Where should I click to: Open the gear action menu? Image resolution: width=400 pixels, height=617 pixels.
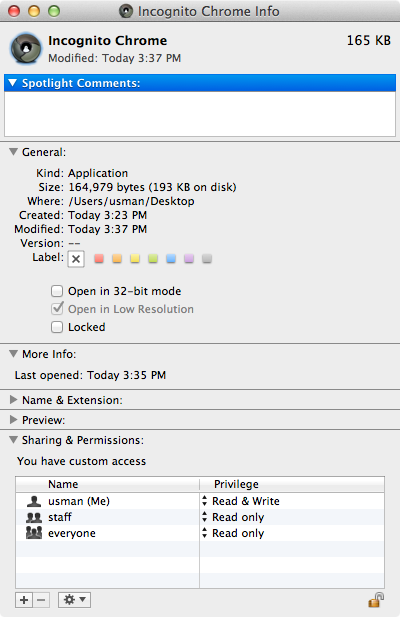tap(75, 600)
